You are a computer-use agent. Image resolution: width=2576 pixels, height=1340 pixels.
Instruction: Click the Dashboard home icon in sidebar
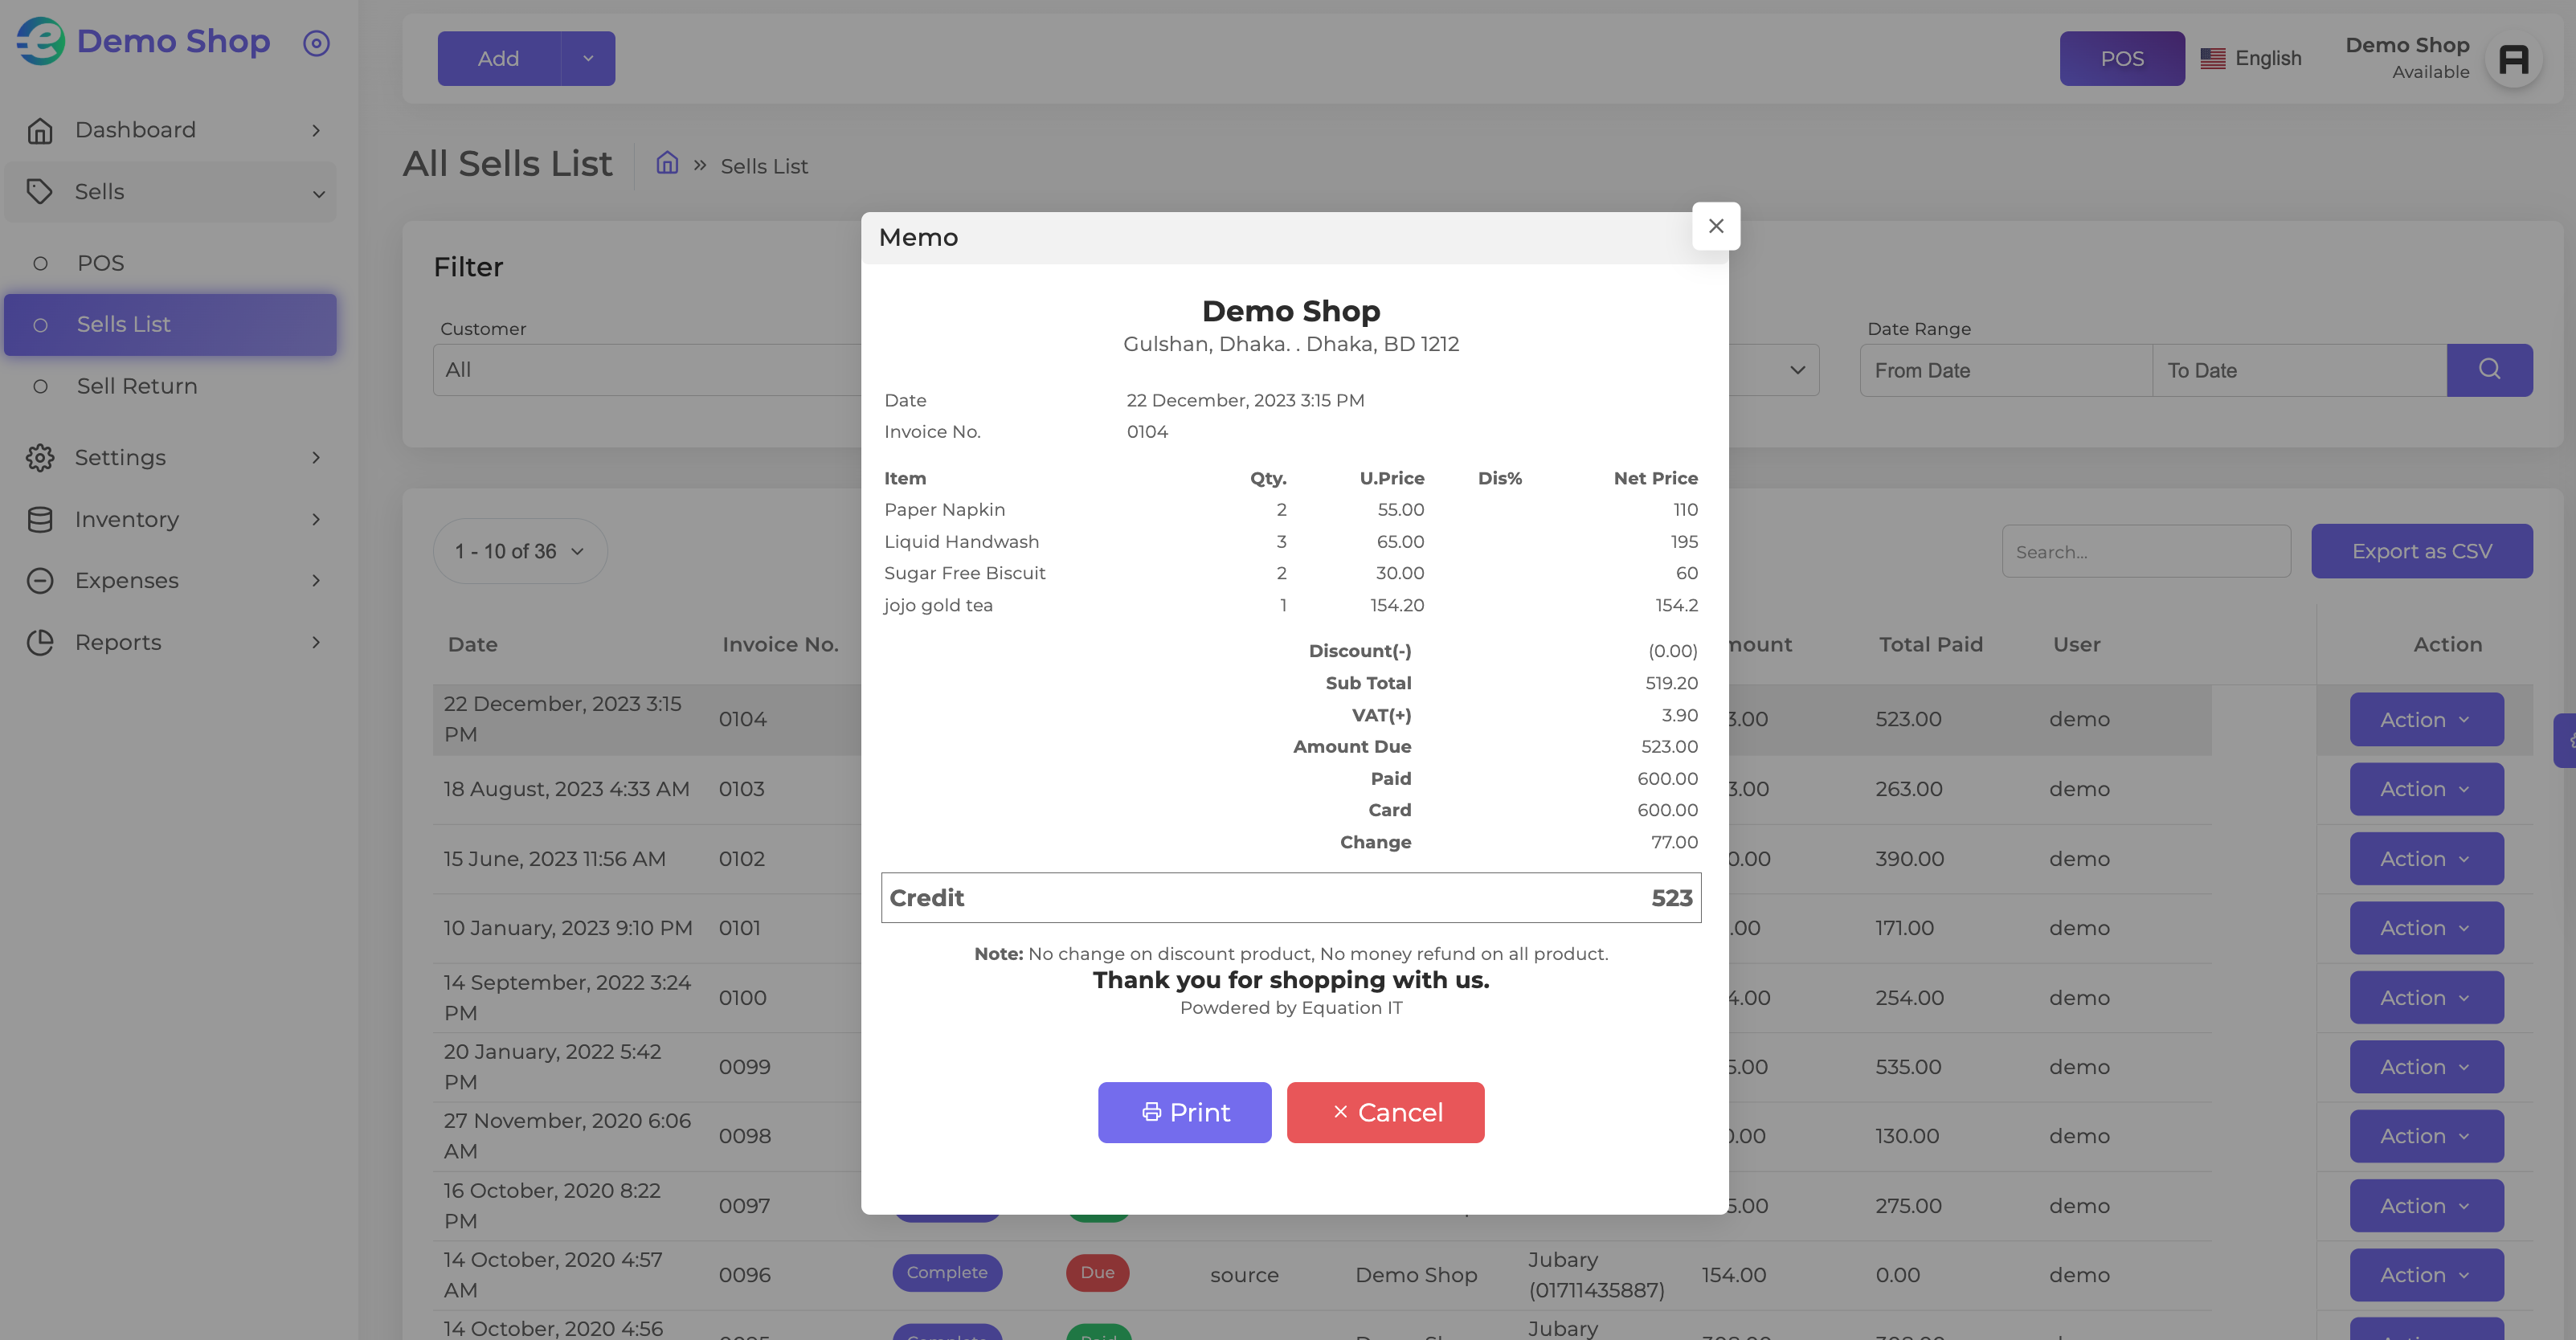[40, 130]
